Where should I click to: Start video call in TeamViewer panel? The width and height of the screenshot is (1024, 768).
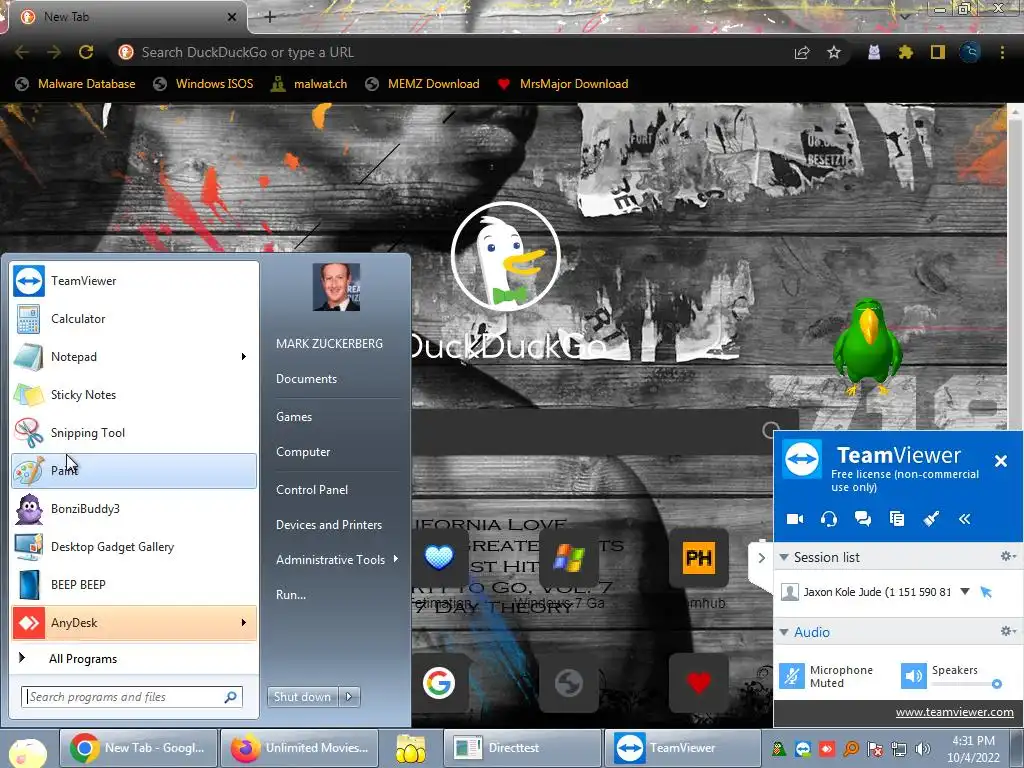pyautogui.click(x=795, y=519)
